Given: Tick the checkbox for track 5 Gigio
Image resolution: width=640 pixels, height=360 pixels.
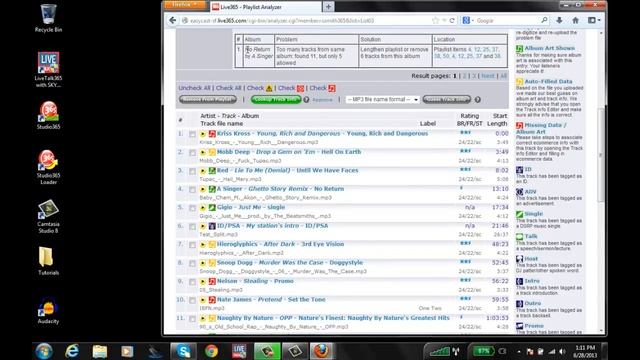Looking at the screenshot, I should click(192, 208).
